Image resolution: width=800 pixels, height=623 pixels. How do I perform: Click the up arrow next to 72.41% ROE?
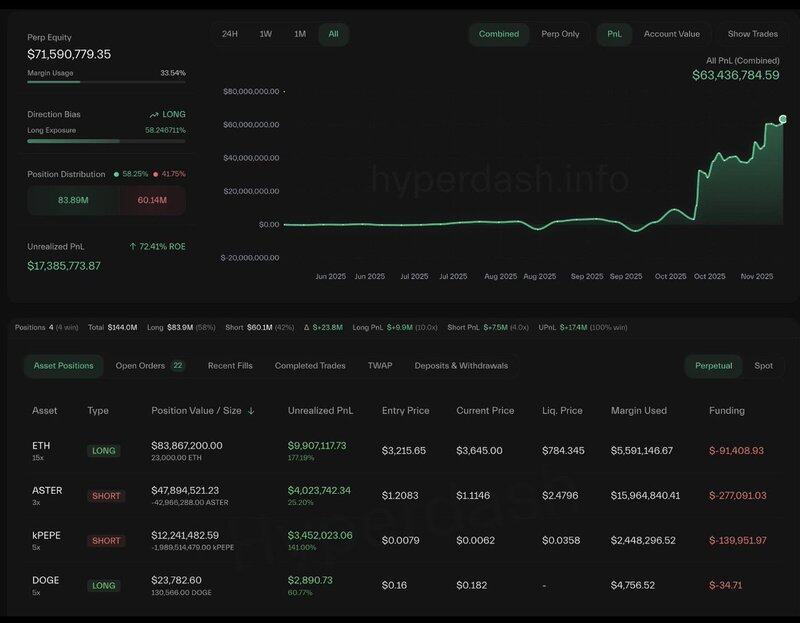tap(133, 246)
